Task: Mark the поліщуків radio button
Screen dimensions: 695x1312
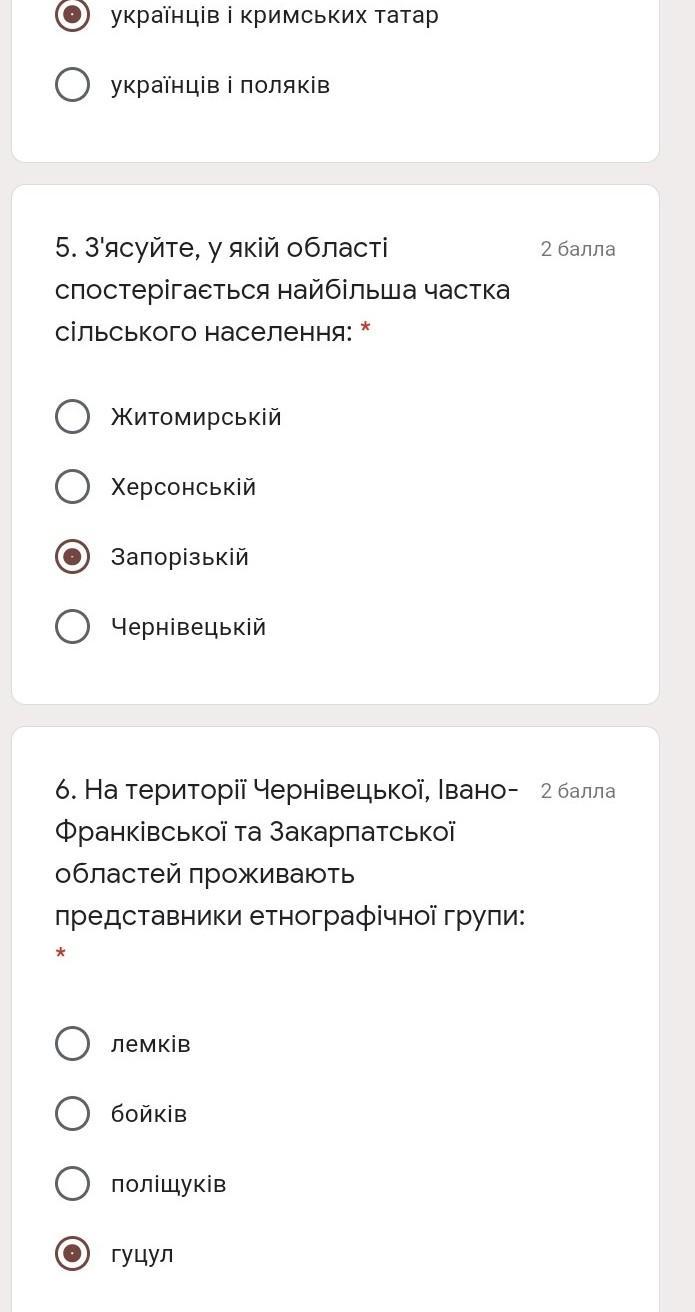Action: coord(72,1184)
